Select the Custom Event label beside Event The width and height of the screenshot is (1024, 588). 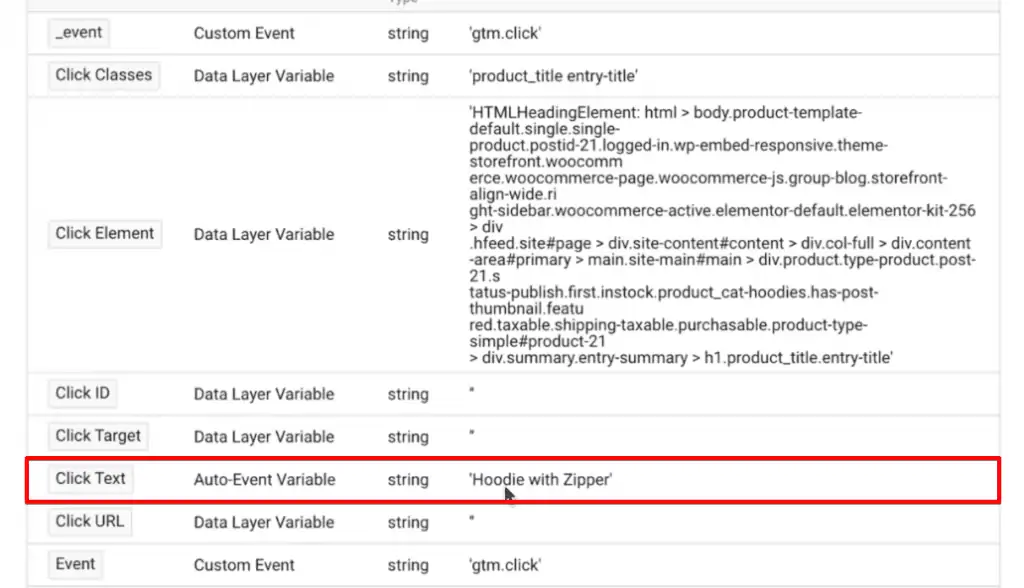(244, 564)
